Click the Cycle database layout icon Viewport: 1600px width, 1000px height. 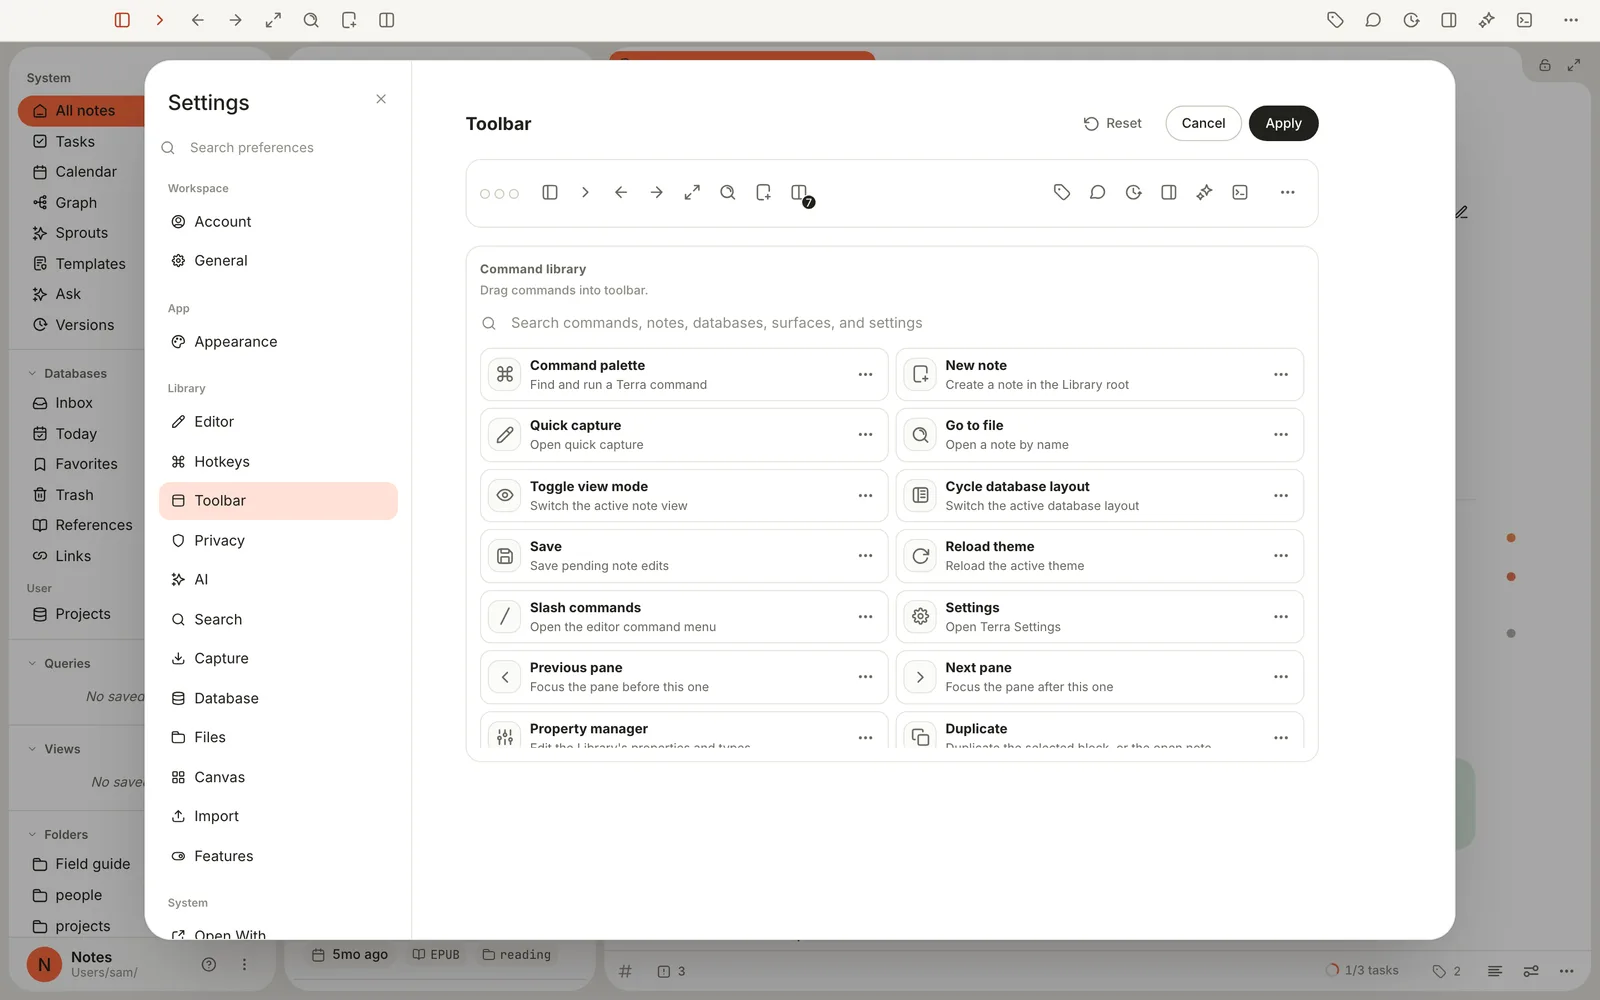920,495
